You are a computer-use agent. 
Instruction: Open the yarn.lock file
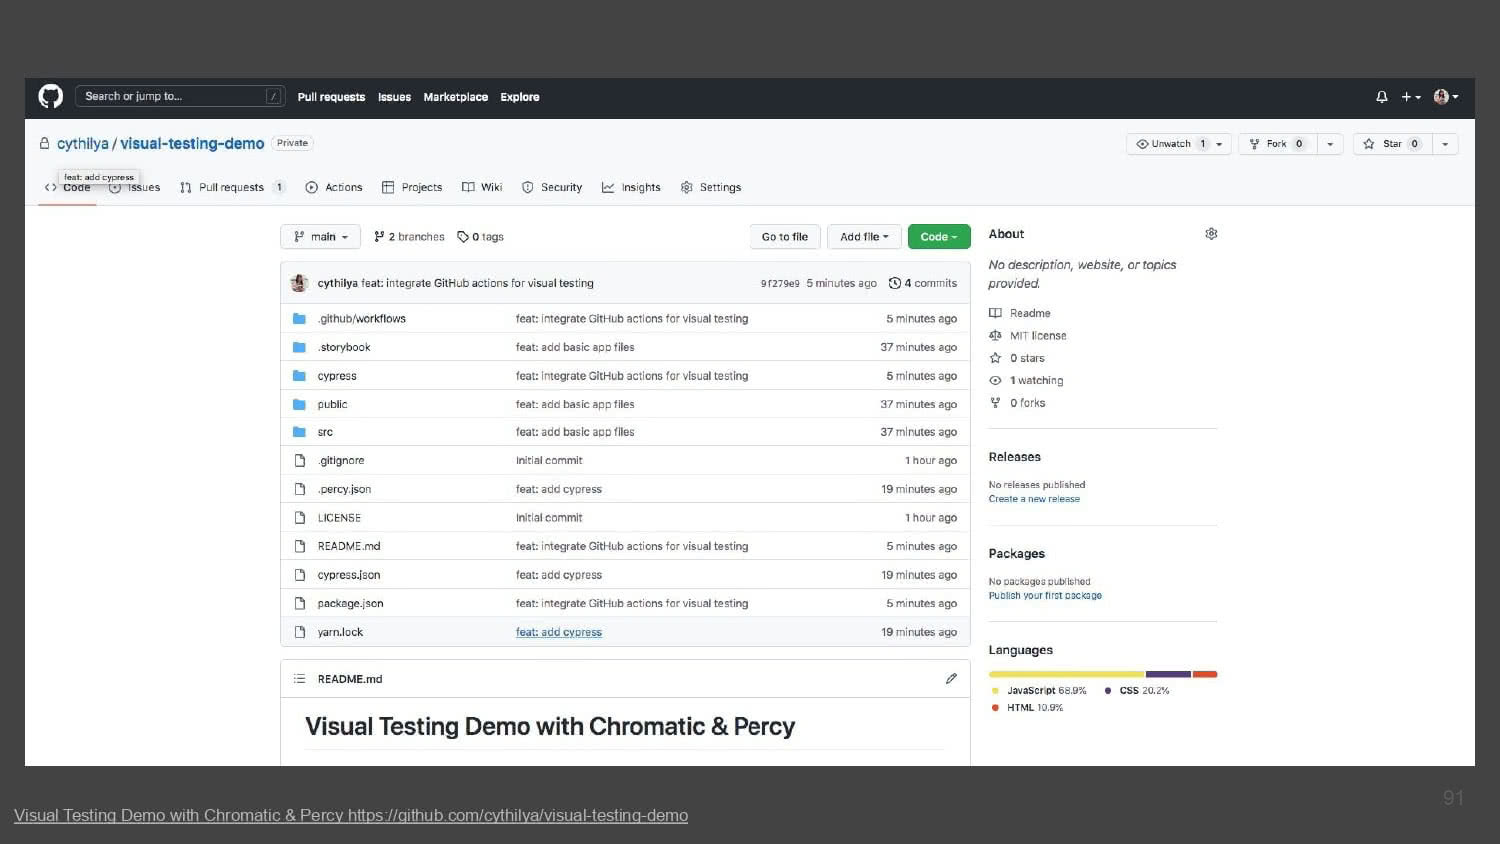tap(340, 632)
